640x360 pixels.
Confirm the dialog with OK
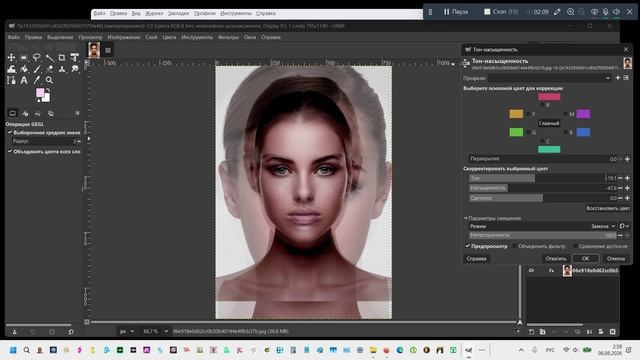(x=585, y=258)
